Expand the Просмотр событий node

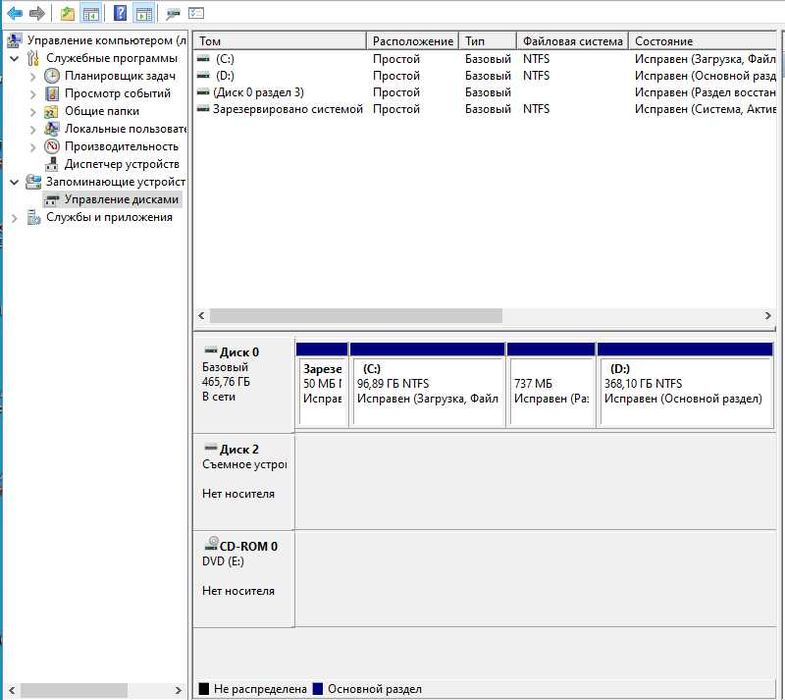tap(33, 94)
